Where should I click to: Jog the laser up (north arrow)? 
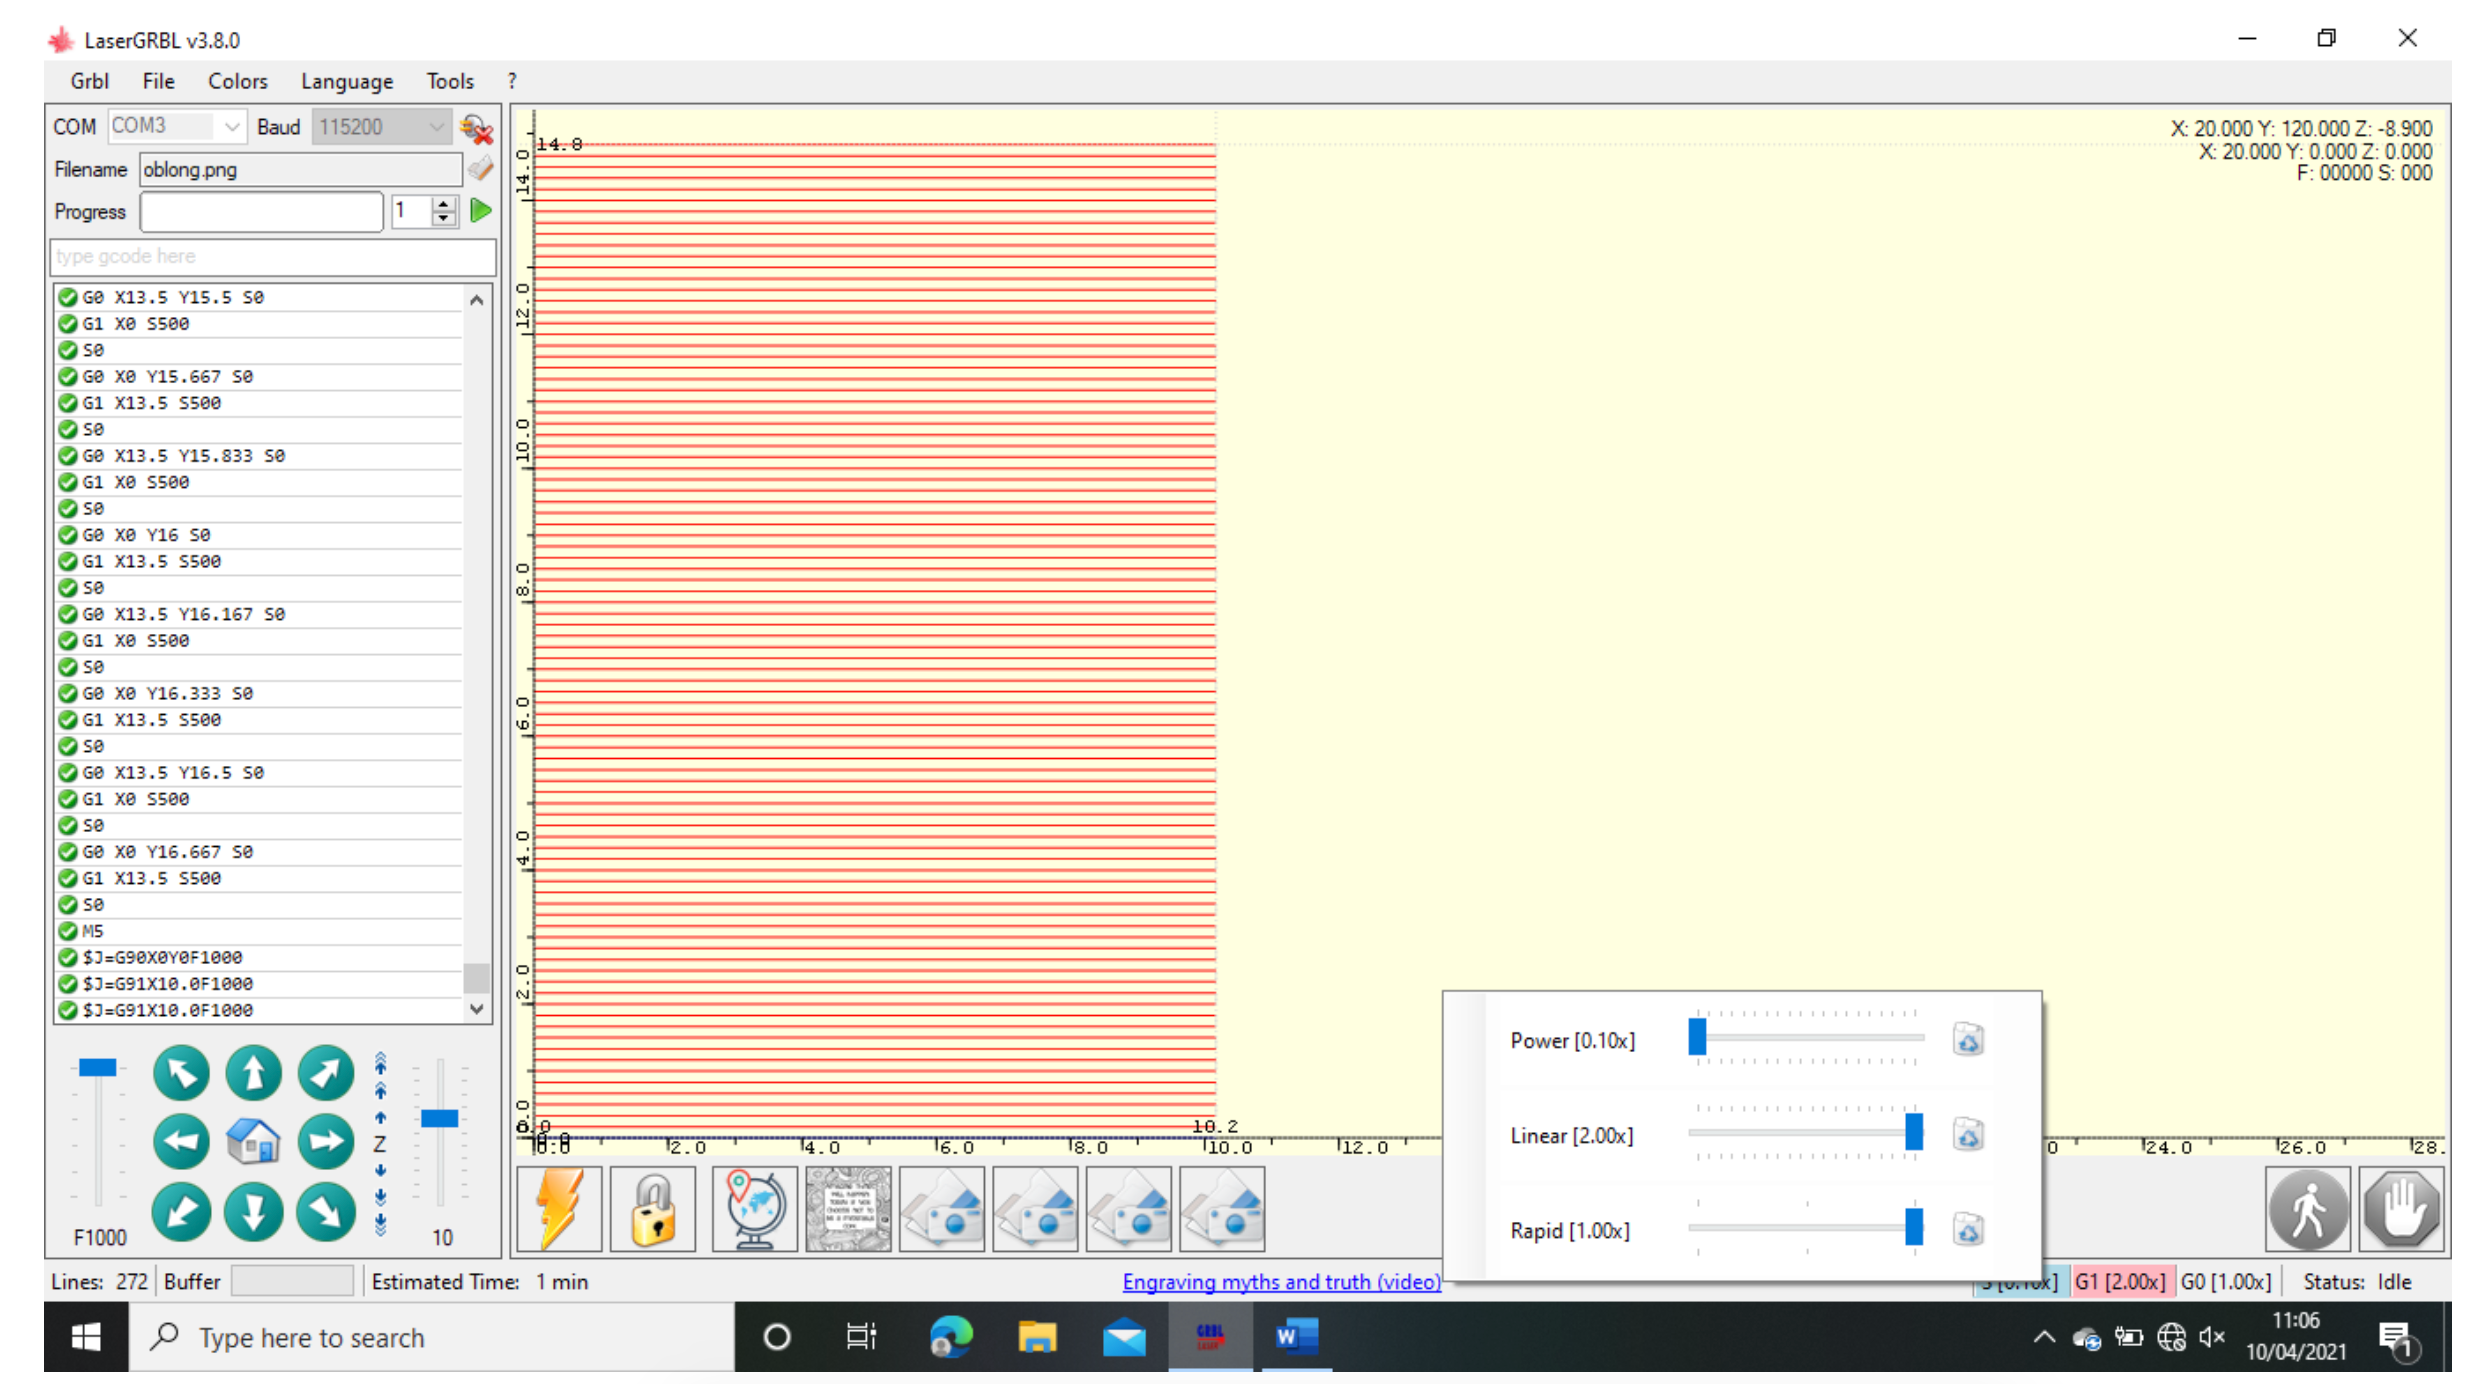253,1073
